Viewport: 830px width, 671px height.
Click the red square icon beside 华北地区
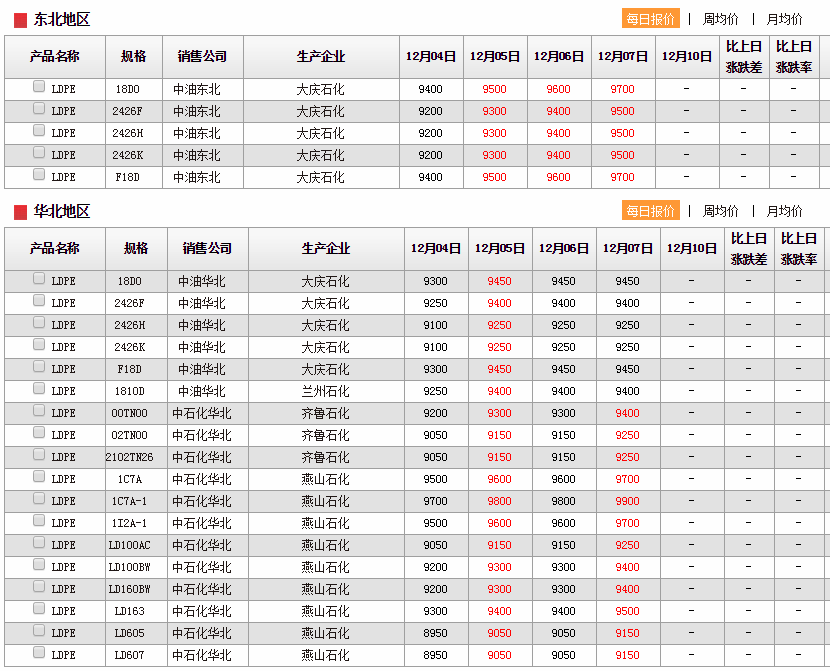pyautogui.click(x=20, y=212)
